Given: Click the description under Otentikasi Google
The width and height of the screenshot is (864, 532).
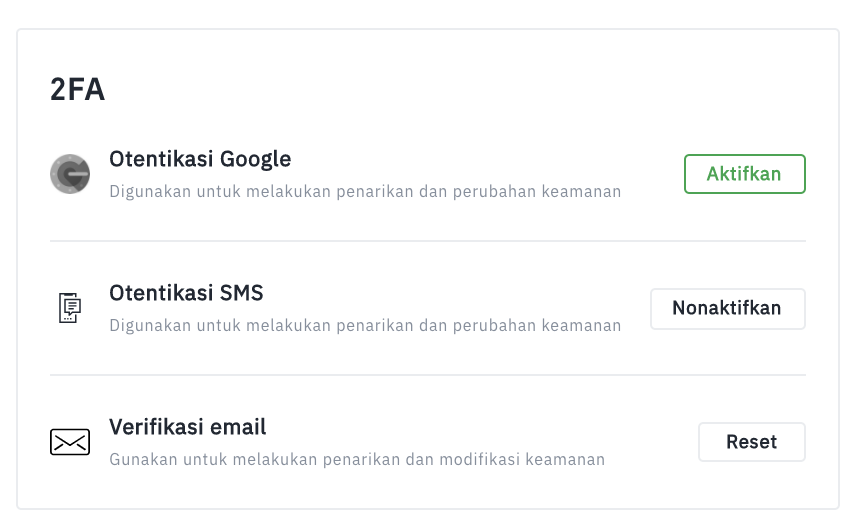Looking at the screenshot, I should pyautogui.click(x=365, y=191).
